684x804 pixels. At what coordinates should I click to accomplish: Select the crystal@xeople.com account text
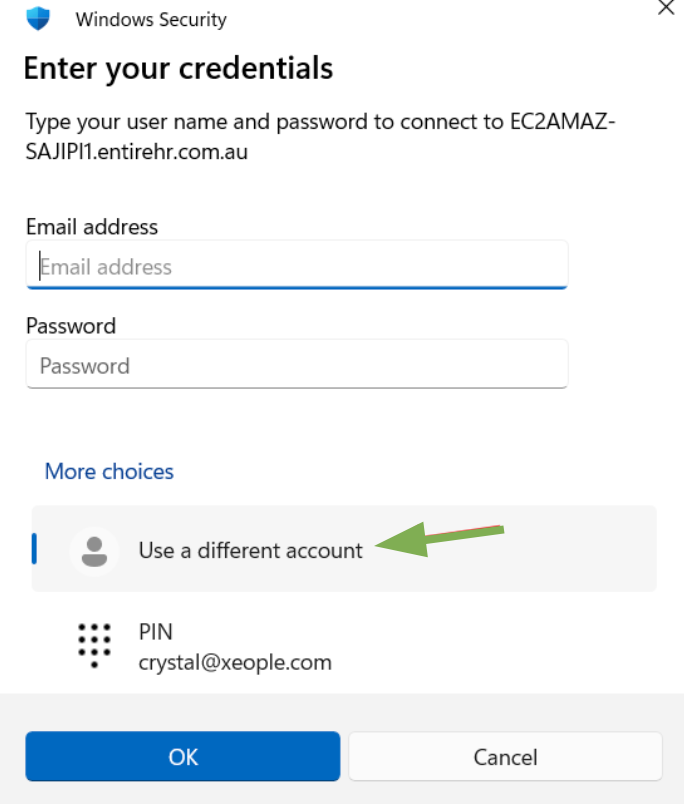coord(235,662)
